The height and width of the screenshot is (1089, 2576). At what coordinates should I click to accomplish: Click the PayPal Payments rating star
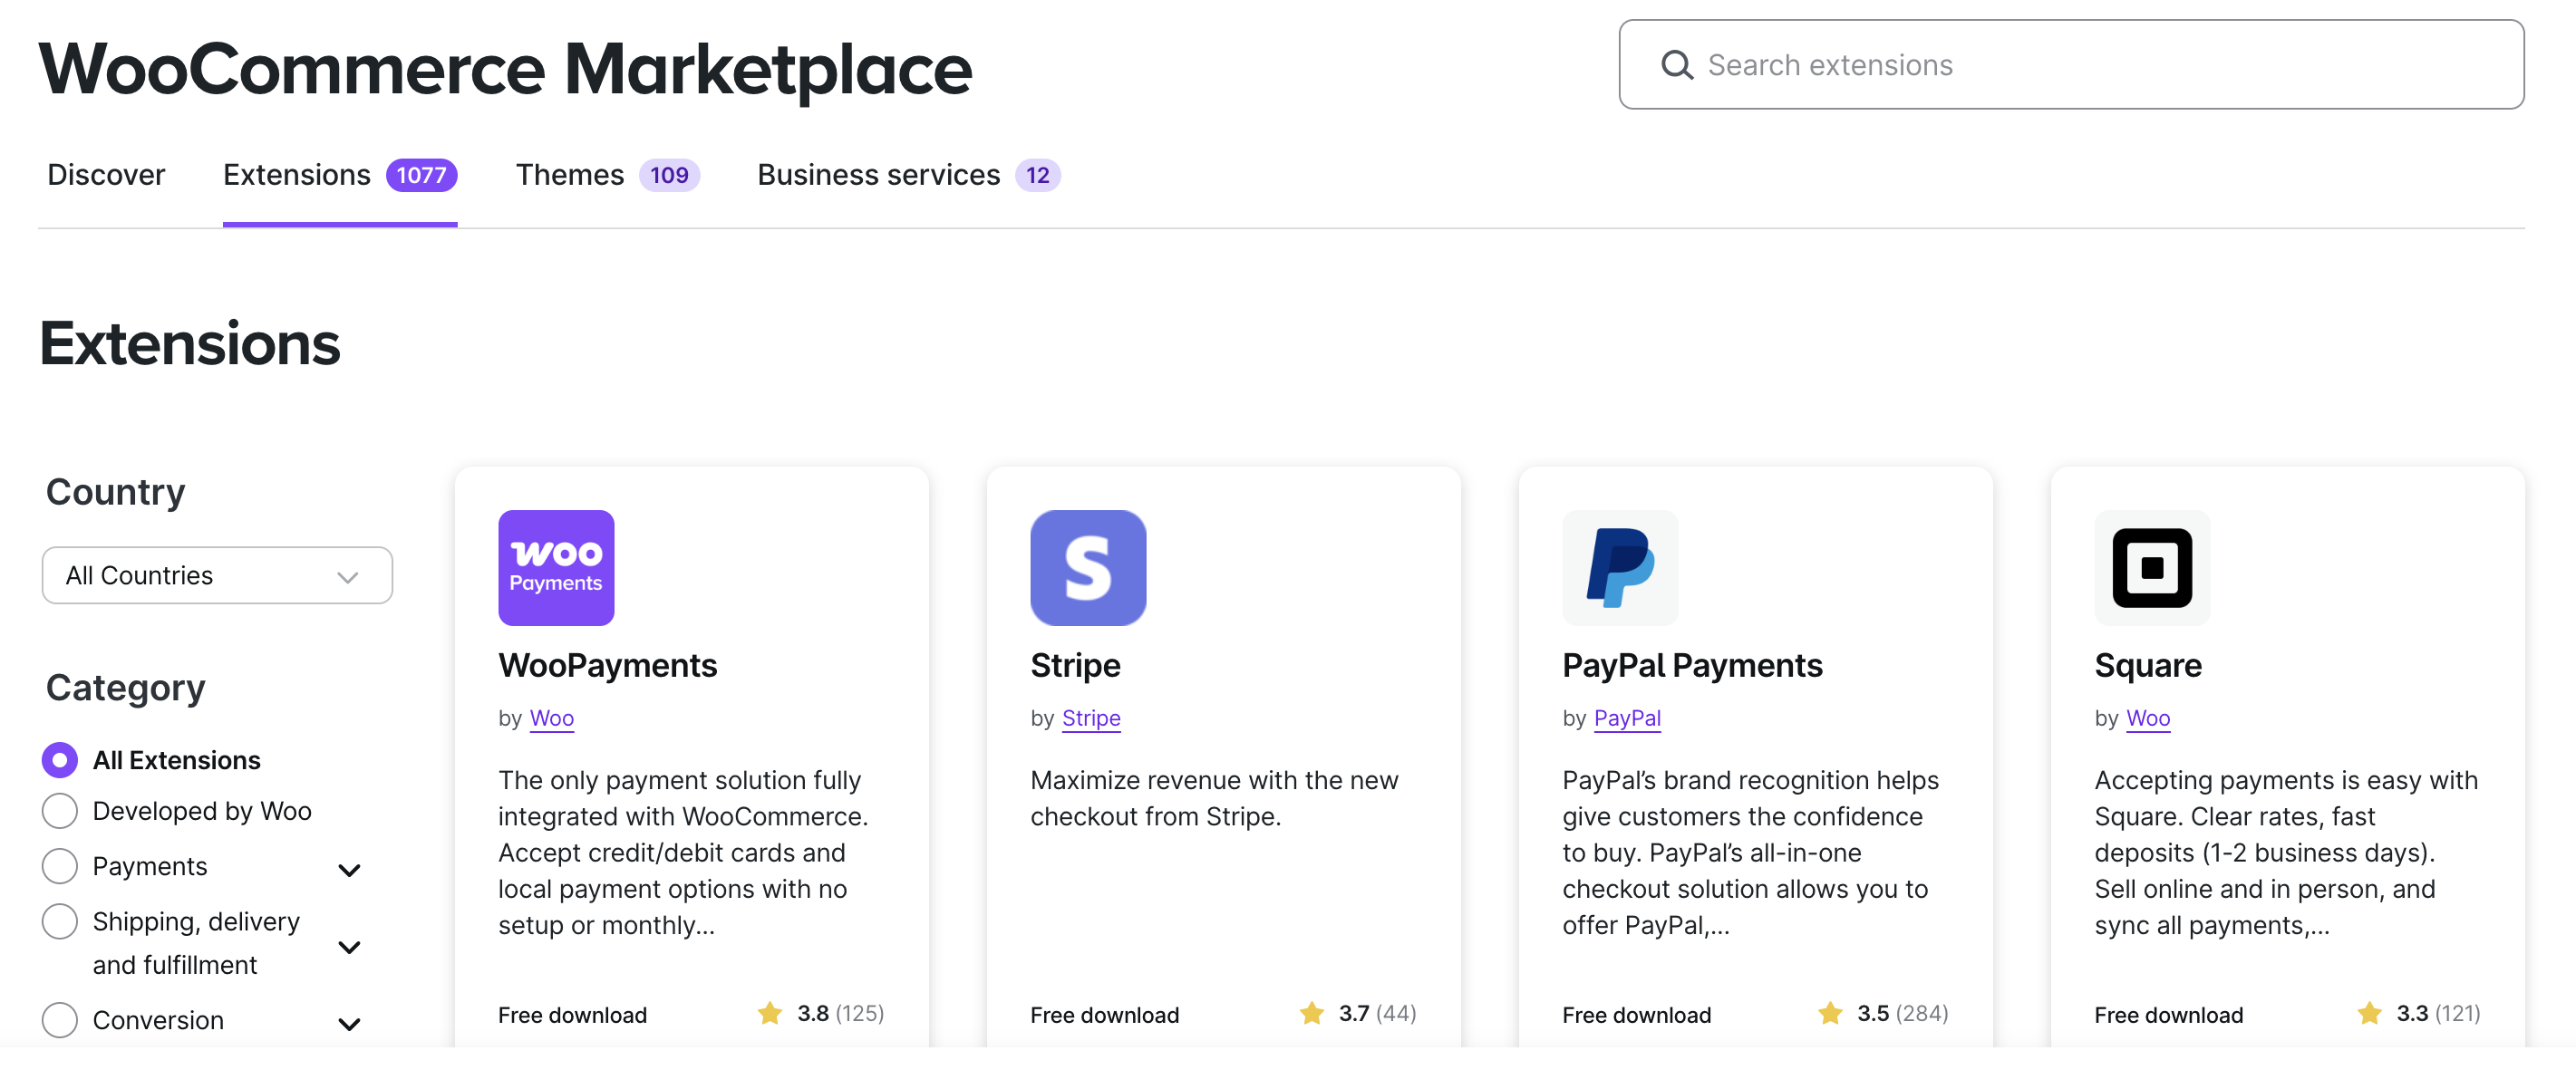click(x=1830, y=1013)
